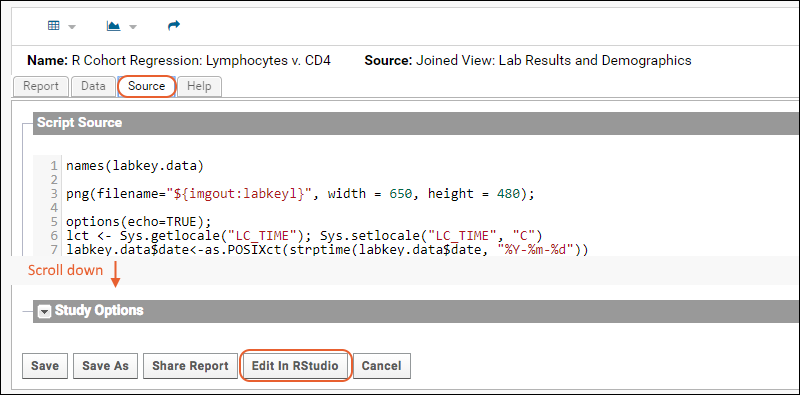Click the Sys.getlocale code line

pyautogui.click(x=304, y=236)
